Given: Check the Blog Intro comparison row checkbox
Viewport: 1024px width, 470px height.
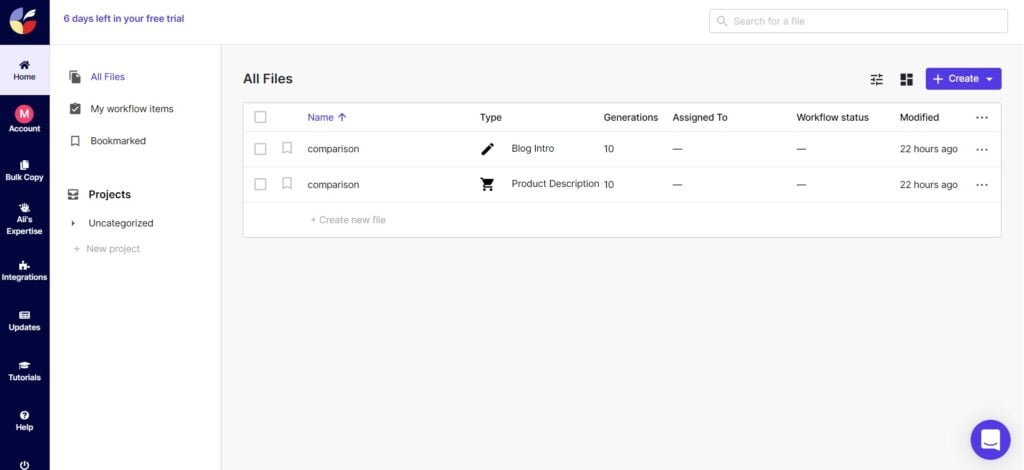Looking at the screenshot, I should (x=261, y=149).
